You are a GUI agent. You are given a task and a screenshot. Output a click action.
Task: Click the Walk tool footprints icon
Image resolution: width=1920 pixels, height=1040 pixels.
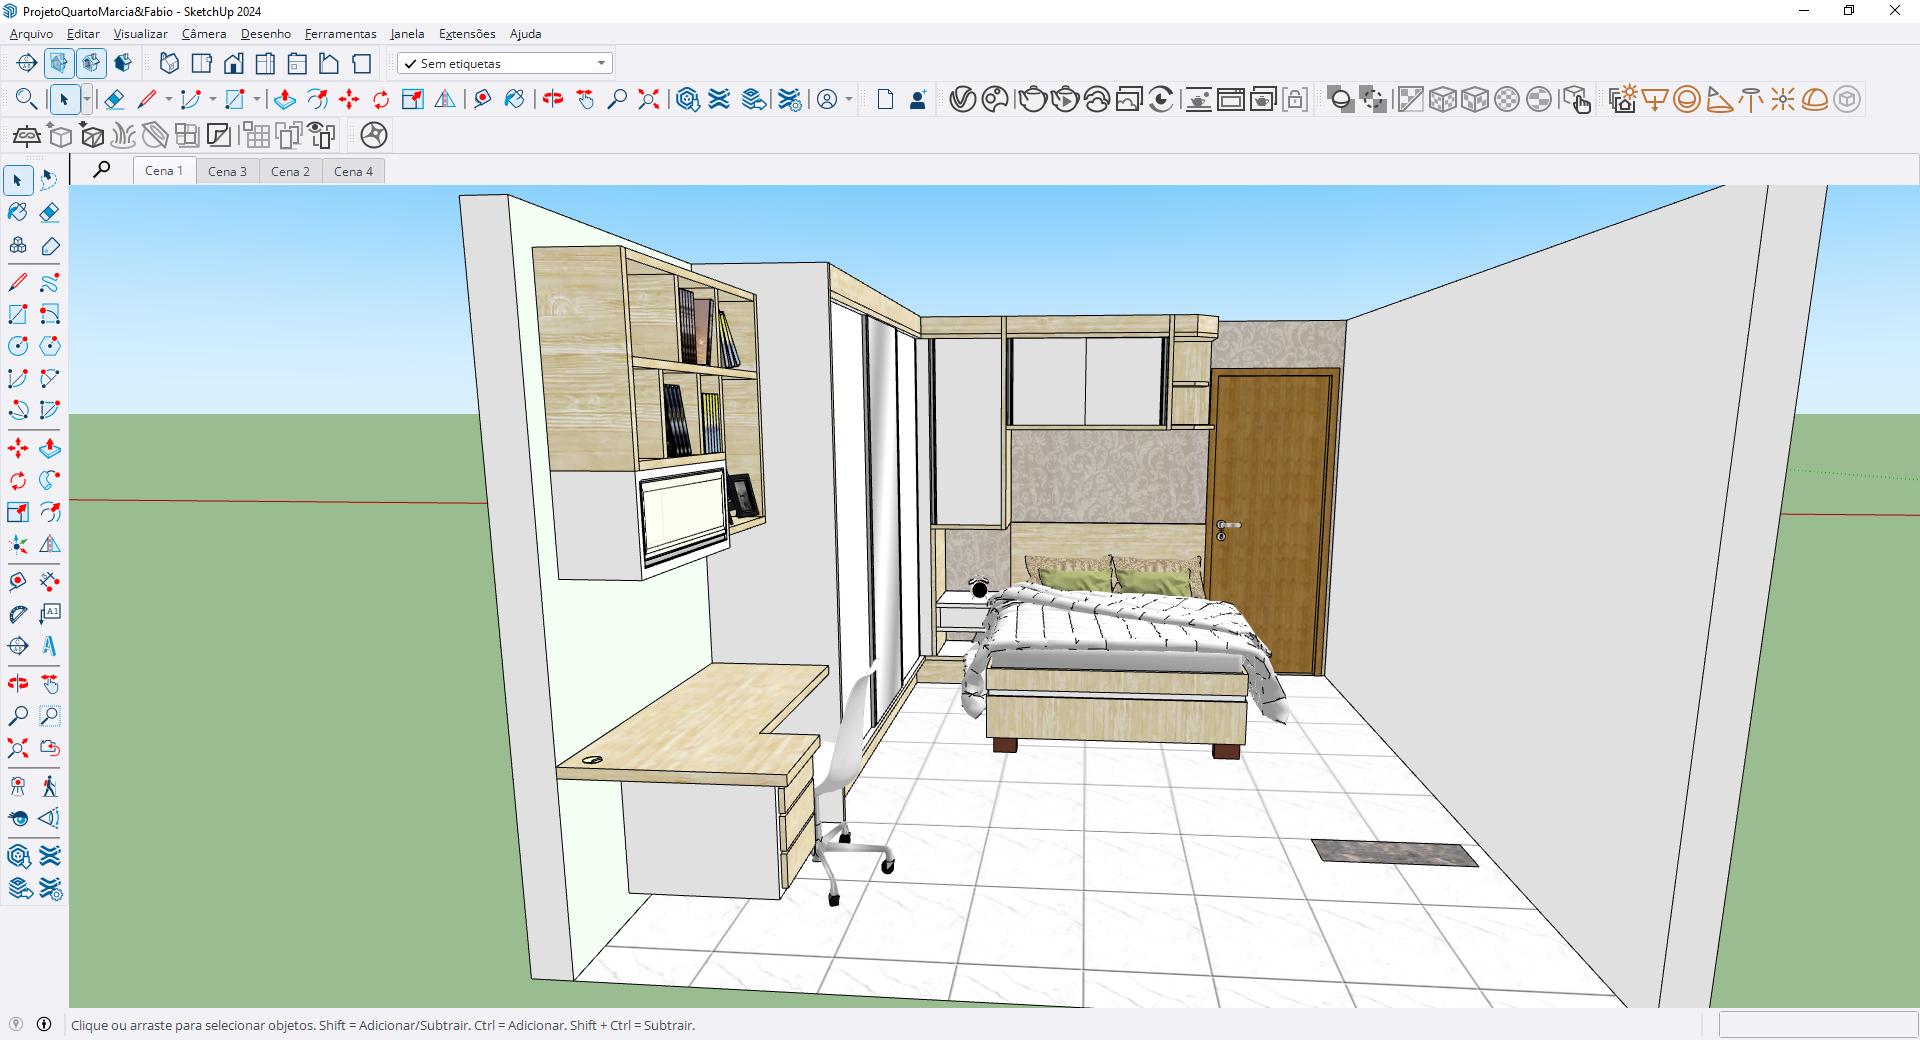49,786
